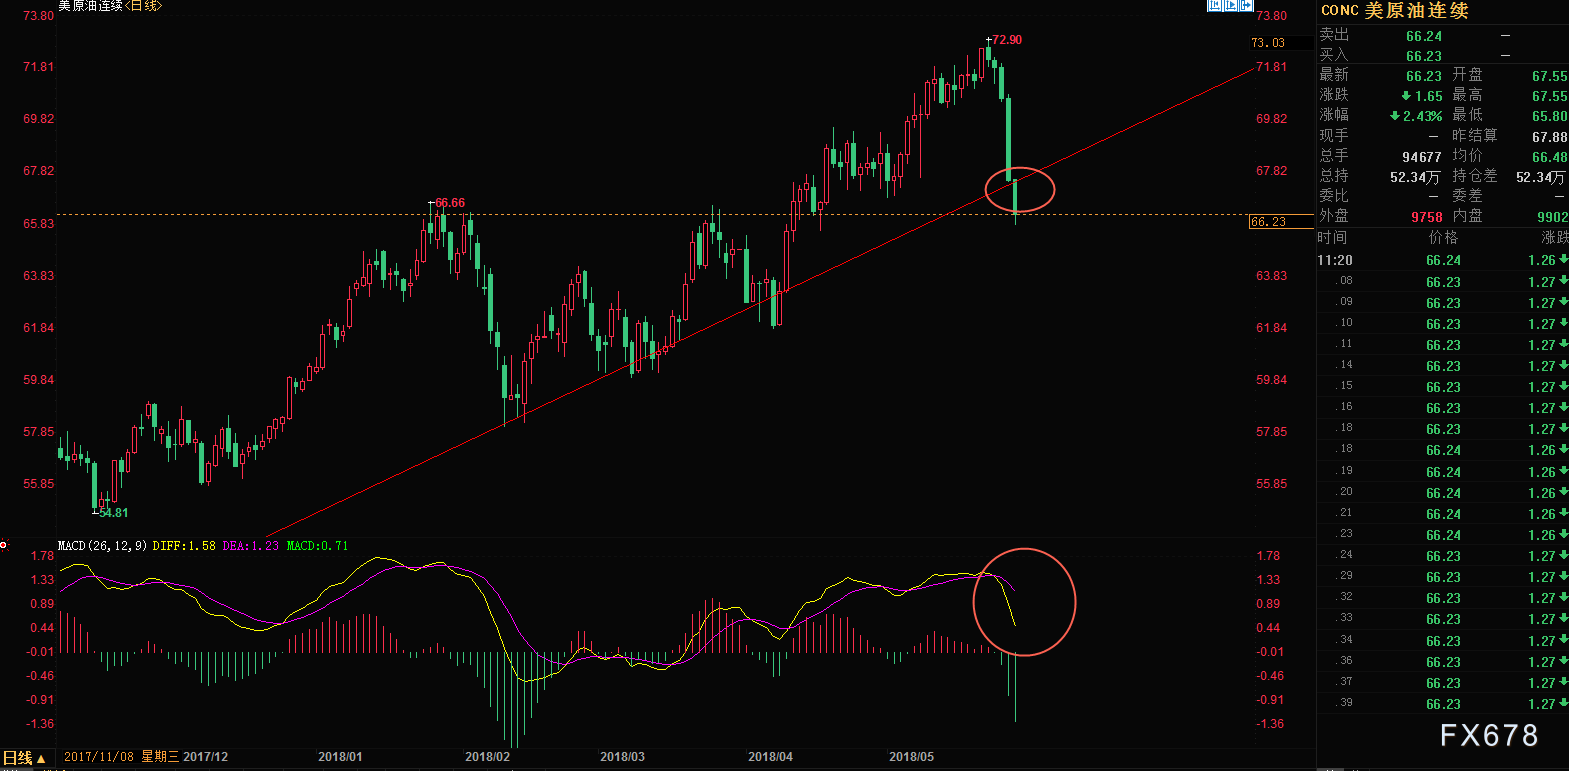Click the first blue chart tool icon
This screenshot has width=1569, height=771.
click(1215, 5)
